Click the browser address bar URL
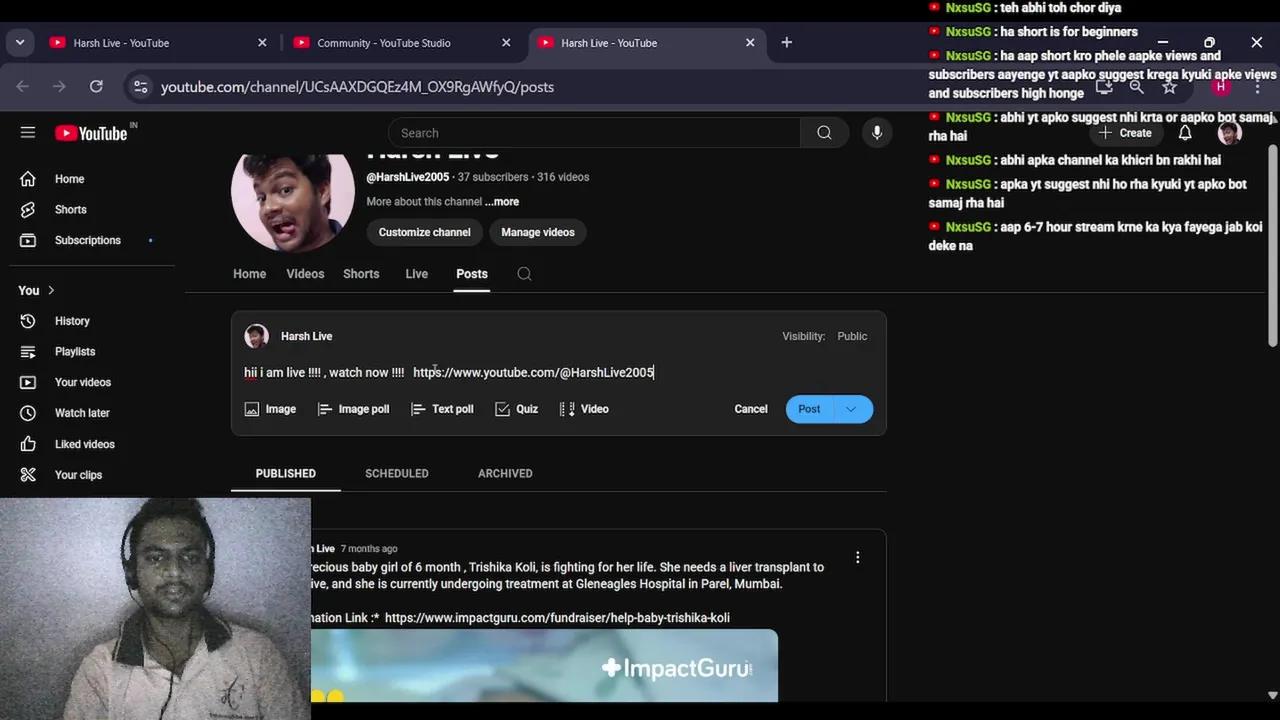 pos(357,87)
